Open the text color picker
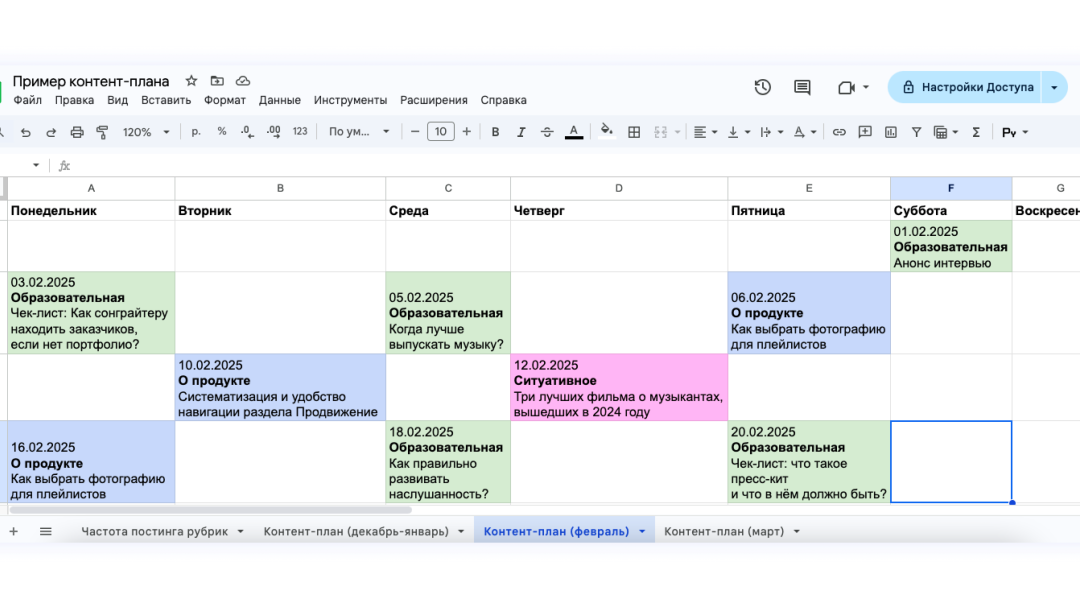The width and height of the screenshot is (1080, 608). click(x=573, y=132)
